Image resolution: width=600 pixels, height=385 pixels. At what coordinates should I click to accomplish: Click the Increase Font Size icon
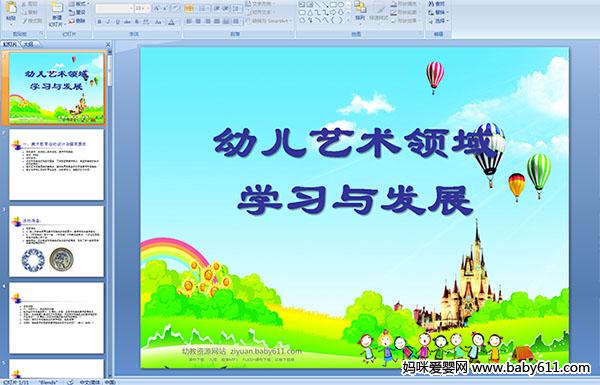pos(157,8)
